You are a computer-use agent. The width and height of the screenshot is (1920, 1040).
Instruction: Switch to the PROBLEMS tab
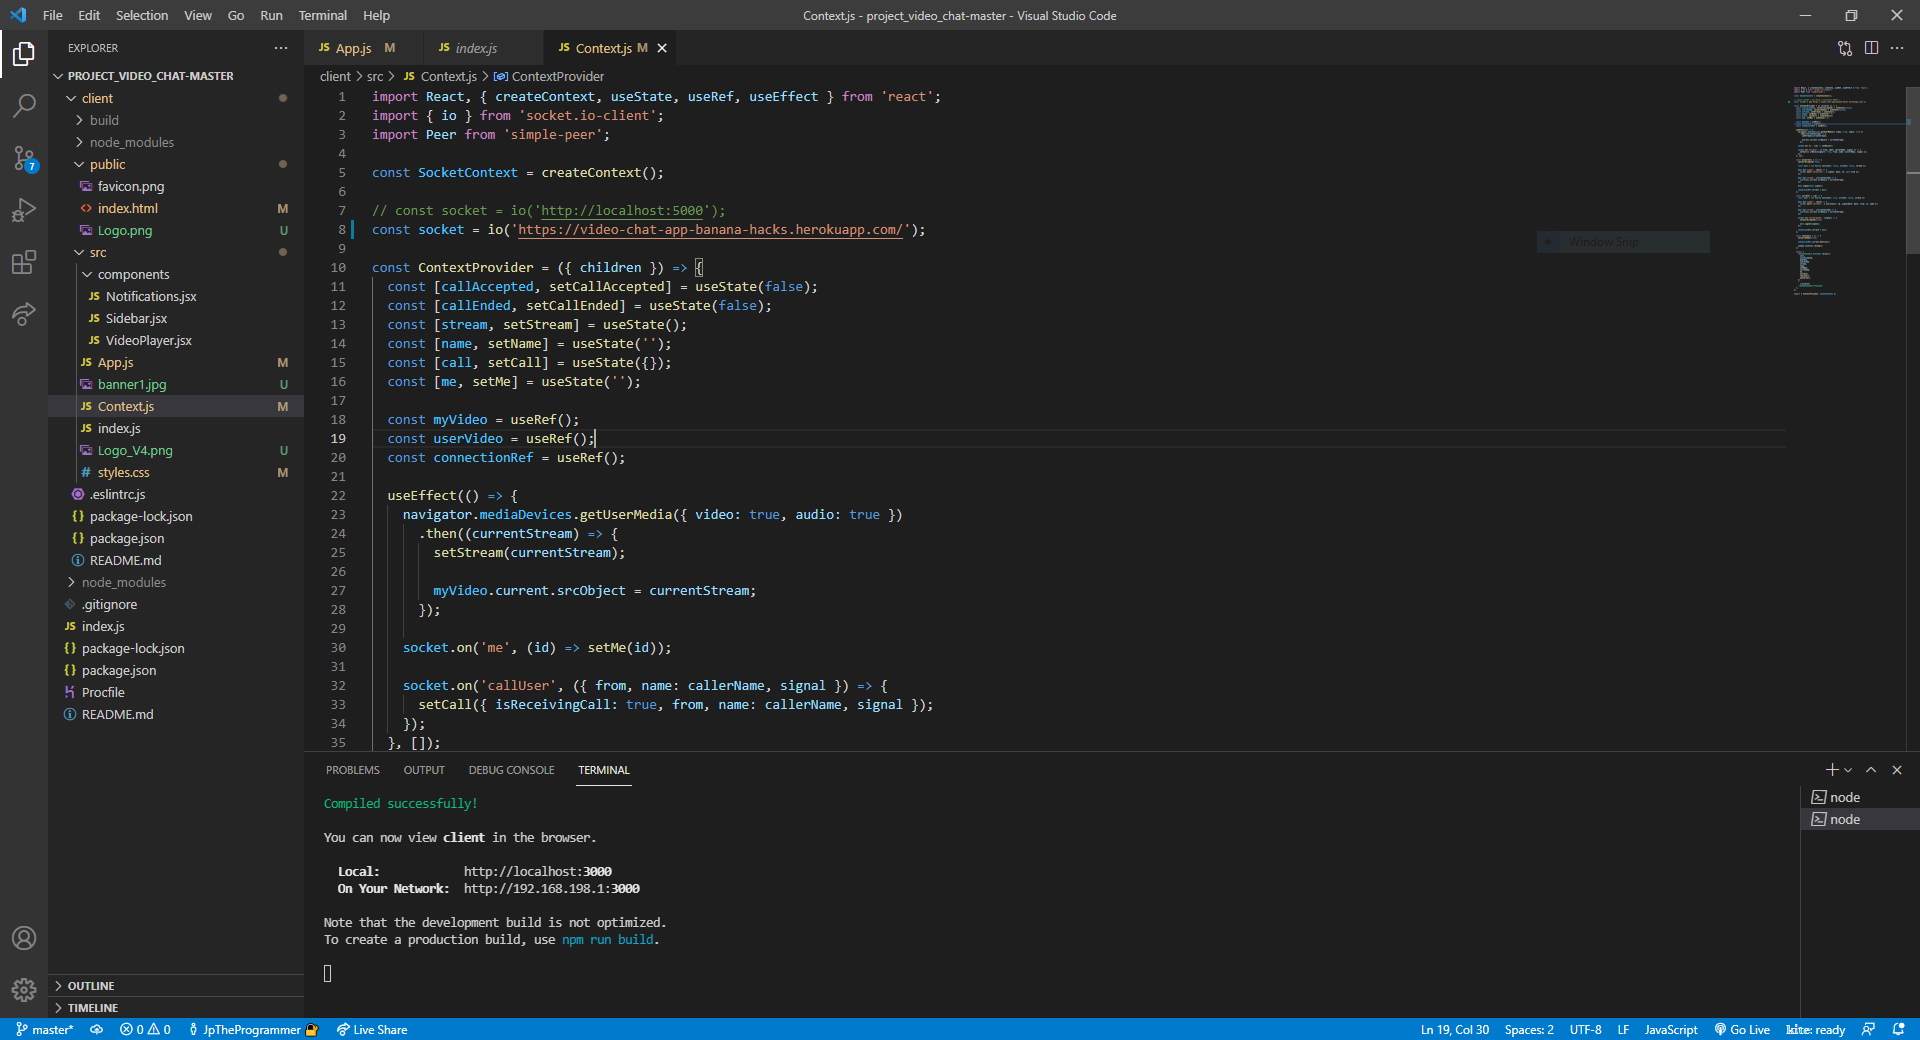(352, 770)
